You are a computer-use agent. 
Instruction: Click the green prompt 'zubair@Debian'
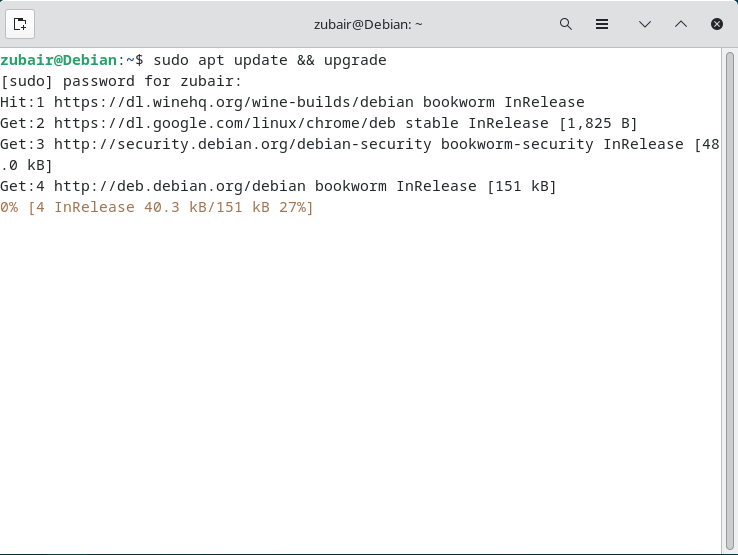(58, 60)
